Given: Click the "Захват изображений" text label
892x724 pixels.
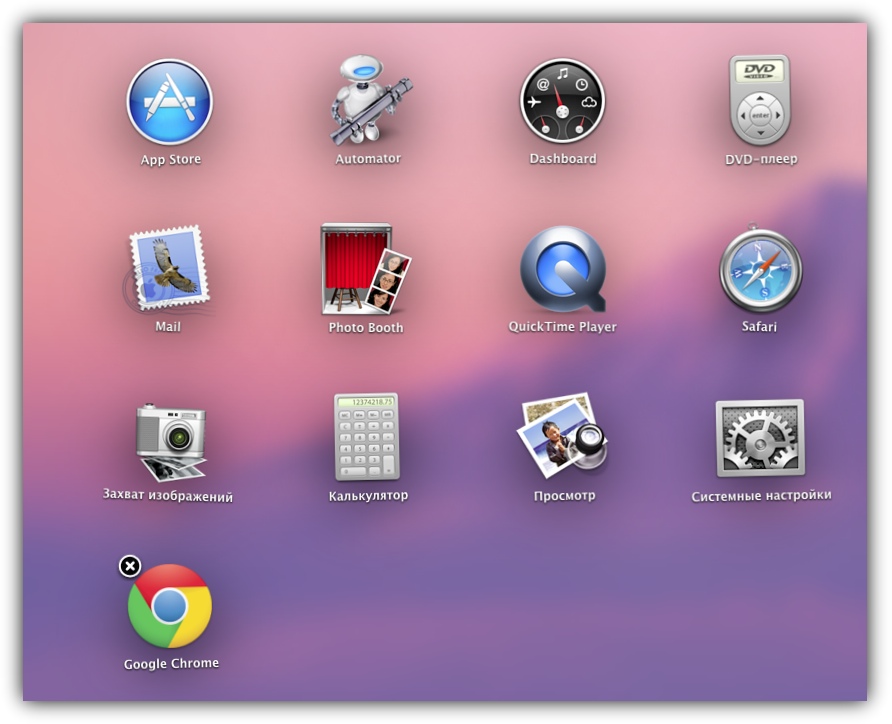Looking at the screenshot, I should click(x=168, y=495).
